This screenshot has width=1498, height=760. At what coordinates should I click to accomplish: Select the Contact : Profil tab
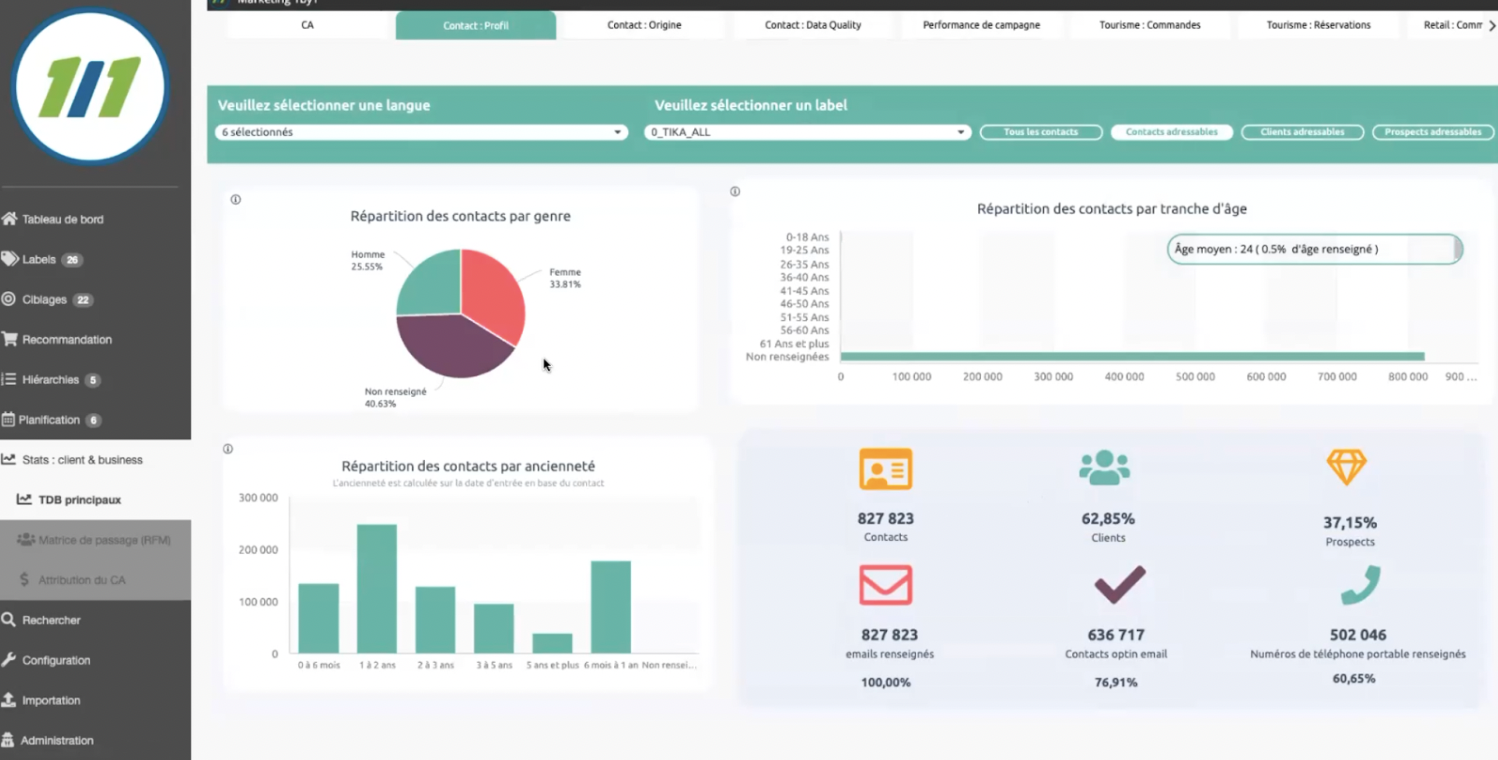click(476, 25)
